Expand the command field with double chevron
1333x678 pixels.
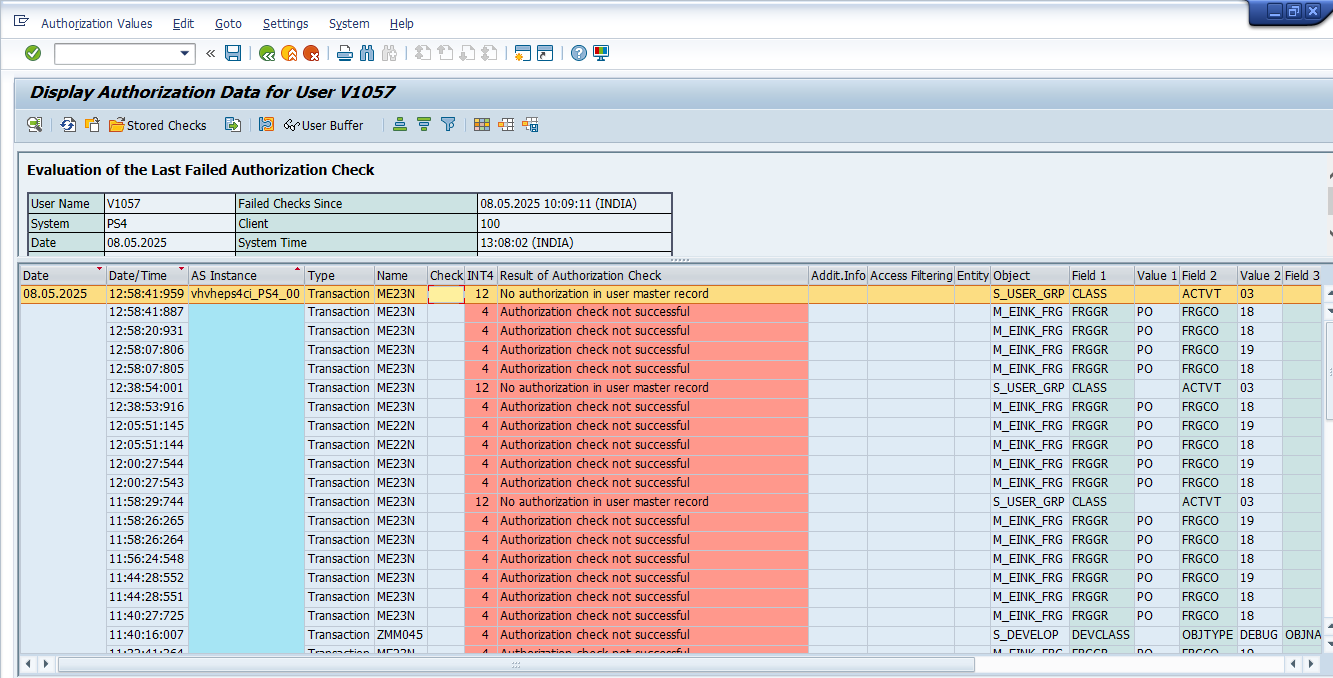coord(211,53)
